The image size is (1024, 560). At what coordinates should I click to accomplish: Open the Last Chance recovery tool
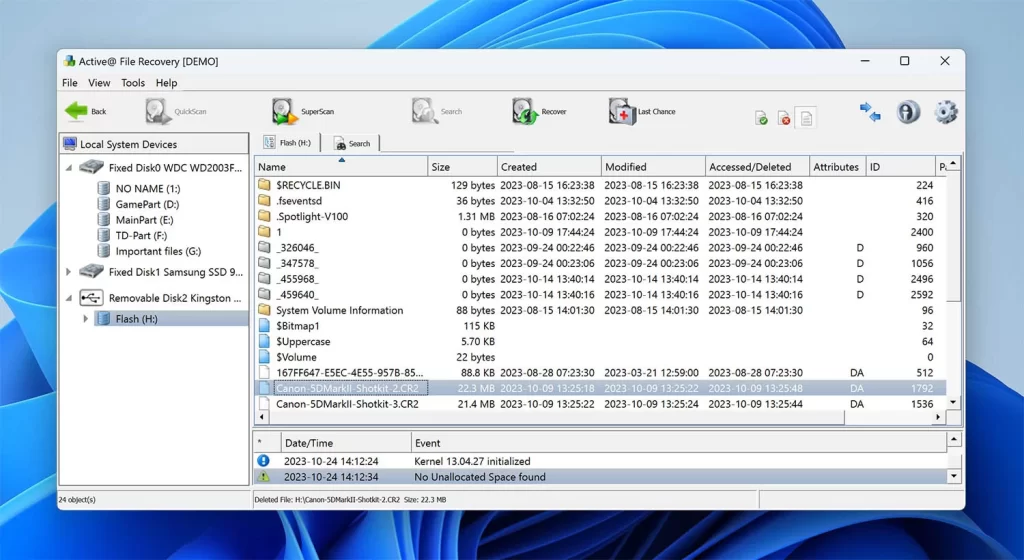tap(622, 111)
